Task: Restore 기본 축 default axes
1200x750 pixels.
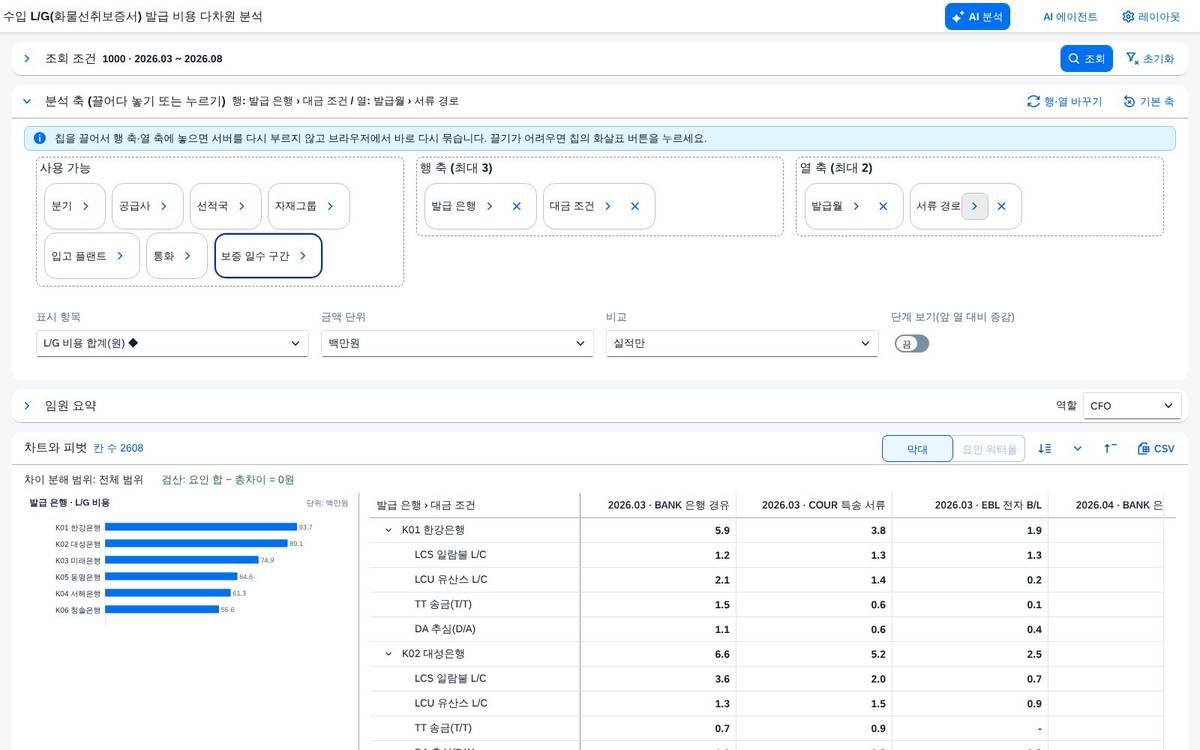Action: (x=1148, y=101)
